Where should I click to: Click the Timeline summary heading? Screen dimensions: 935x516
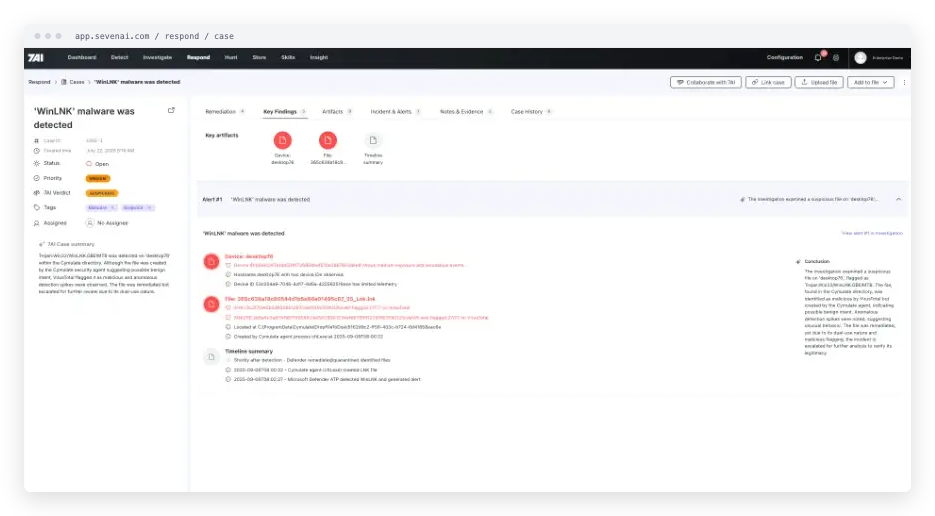249,351
